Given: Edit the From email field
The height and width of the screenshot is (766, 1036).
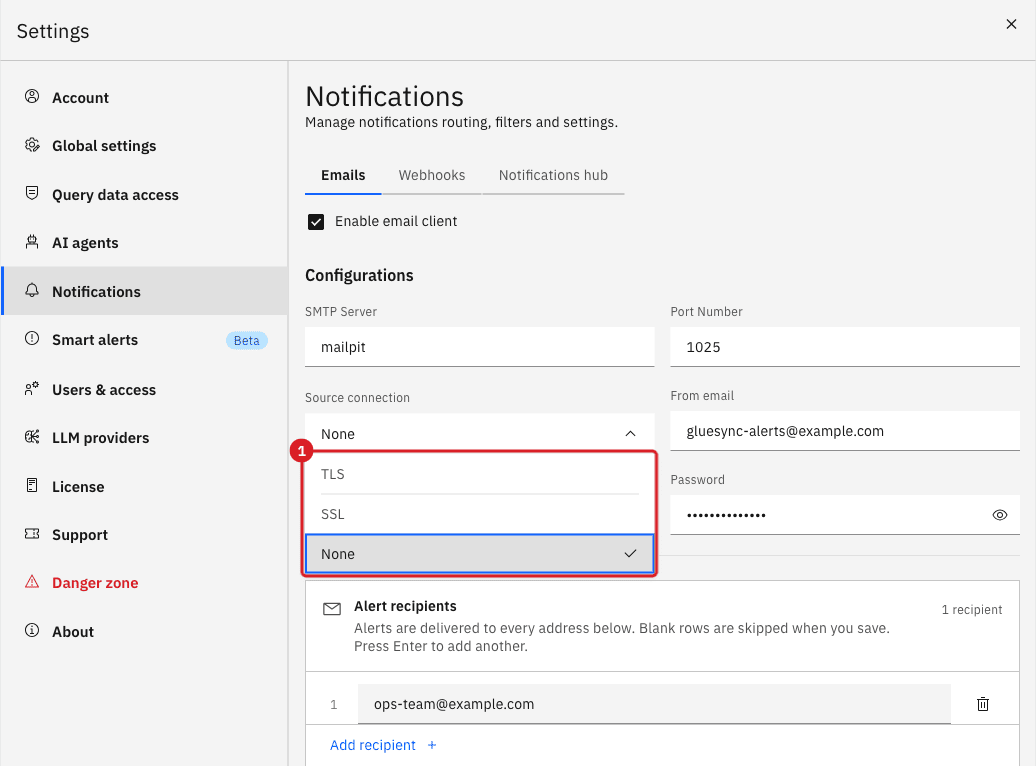Looking at the screenshot, I should coord(844,431).
